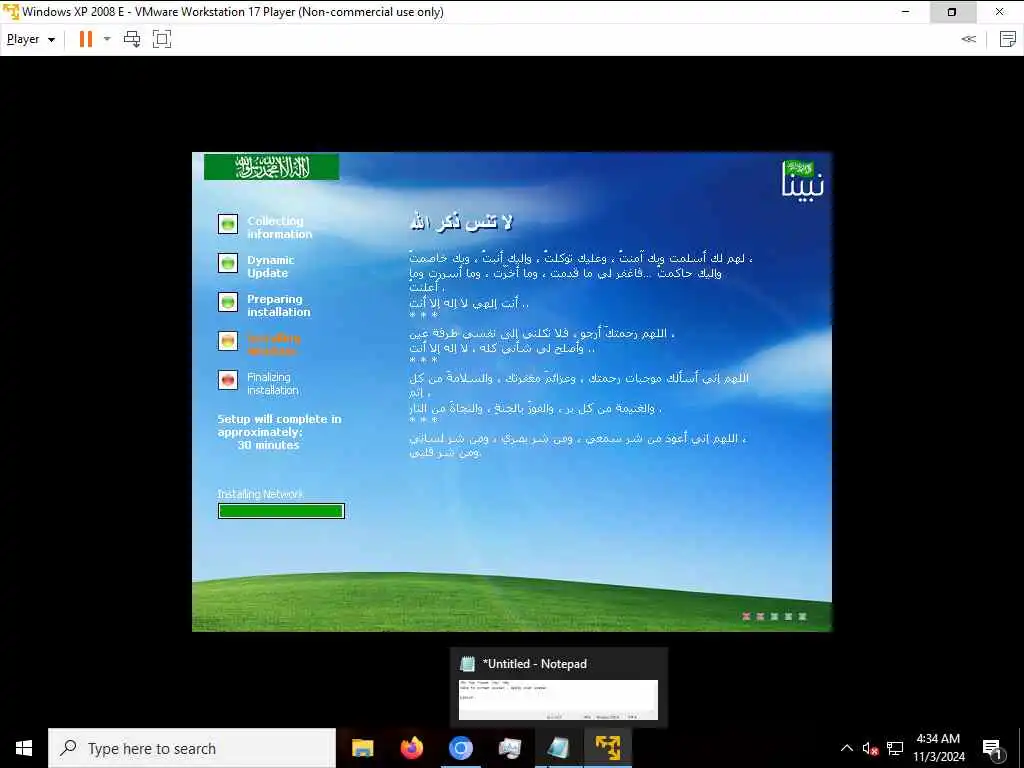The image size is (1024, 768).
Task: Open the monitor app taskbar icon
Action: click(x=509, y=748)
